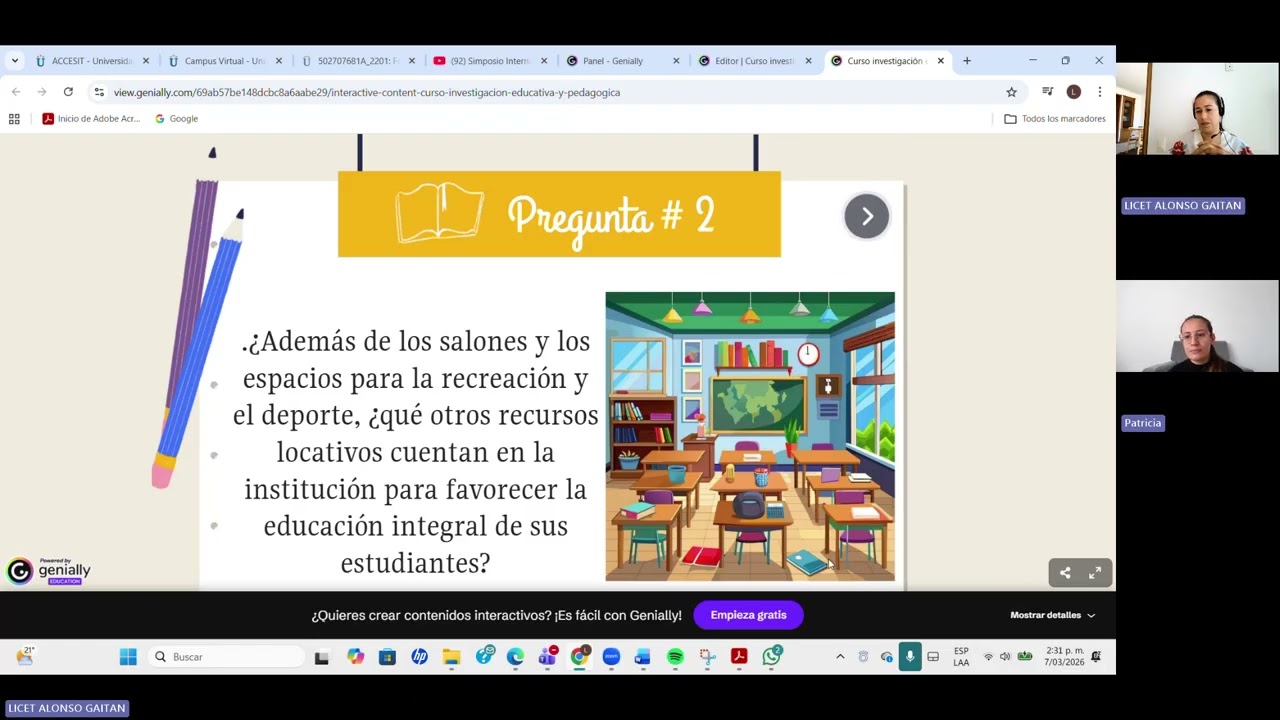Viewport: 1280px width, 720px height.
Task: Toggle the microphone in the system tray
Action: click(x=910, y=657)
